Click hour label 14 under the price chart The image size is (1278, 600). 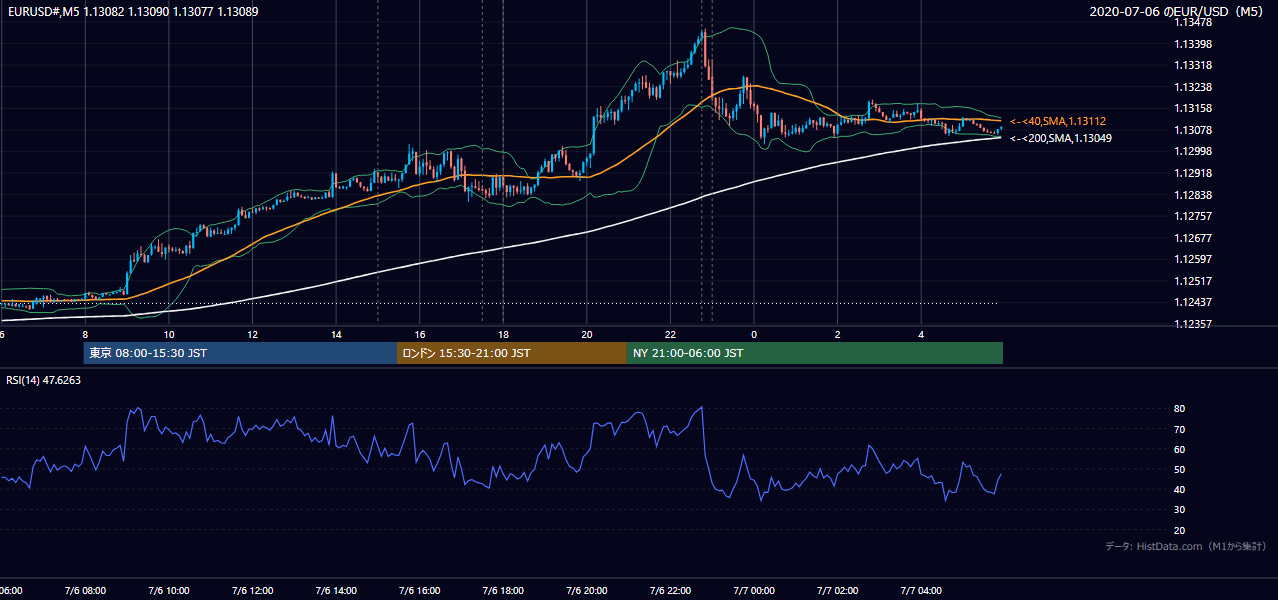(336, 334)
